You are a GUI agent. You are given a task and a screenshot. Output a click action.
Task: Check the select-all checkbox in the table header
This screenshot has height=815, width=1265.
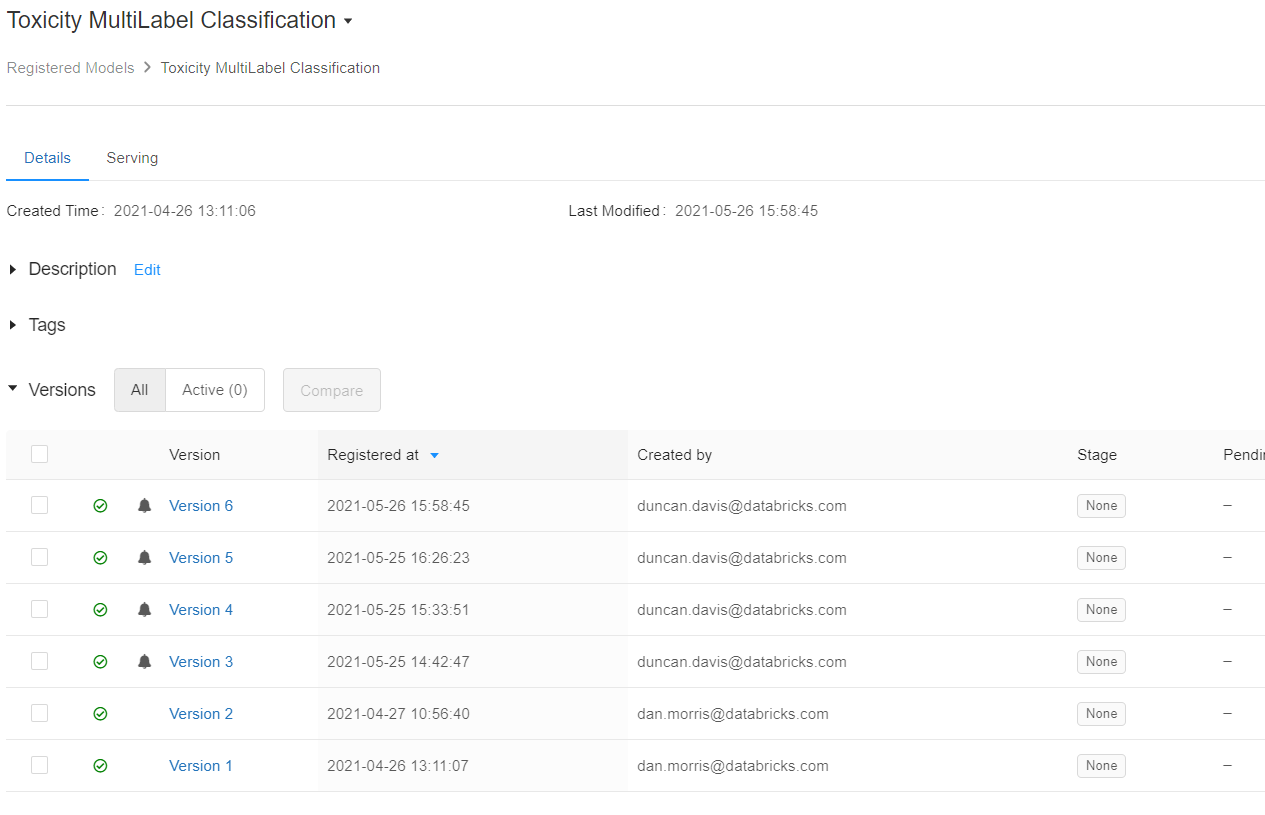click(x=39, y=454)
